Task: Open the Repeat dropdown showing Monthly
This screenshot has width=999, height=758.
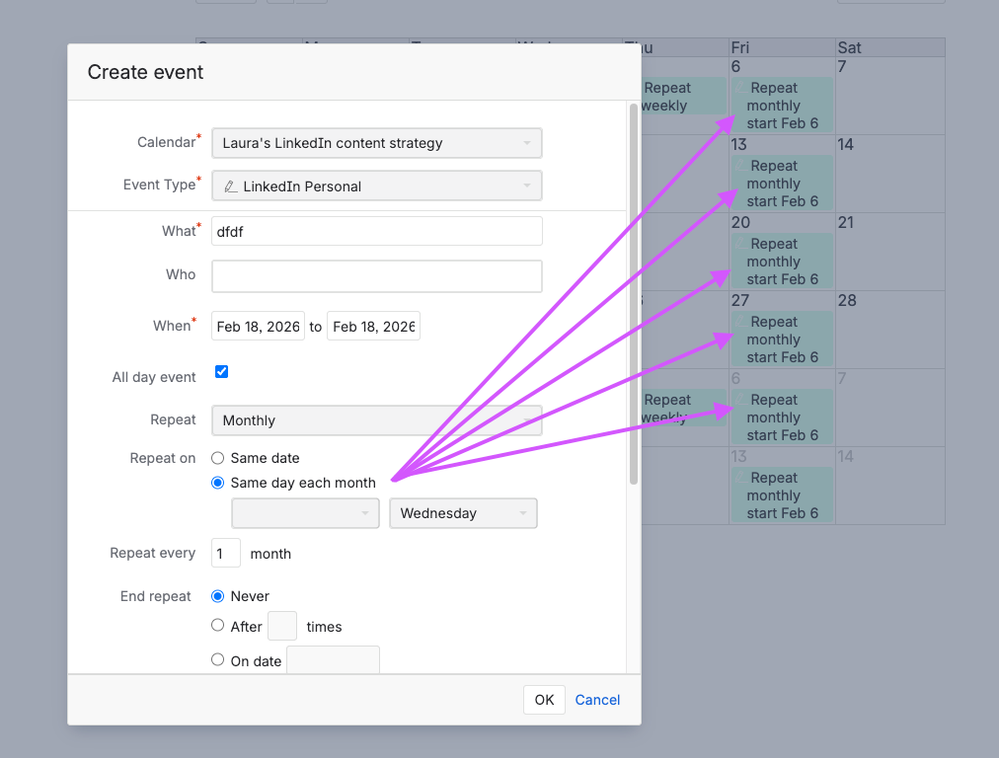Action: pos(528,420)
